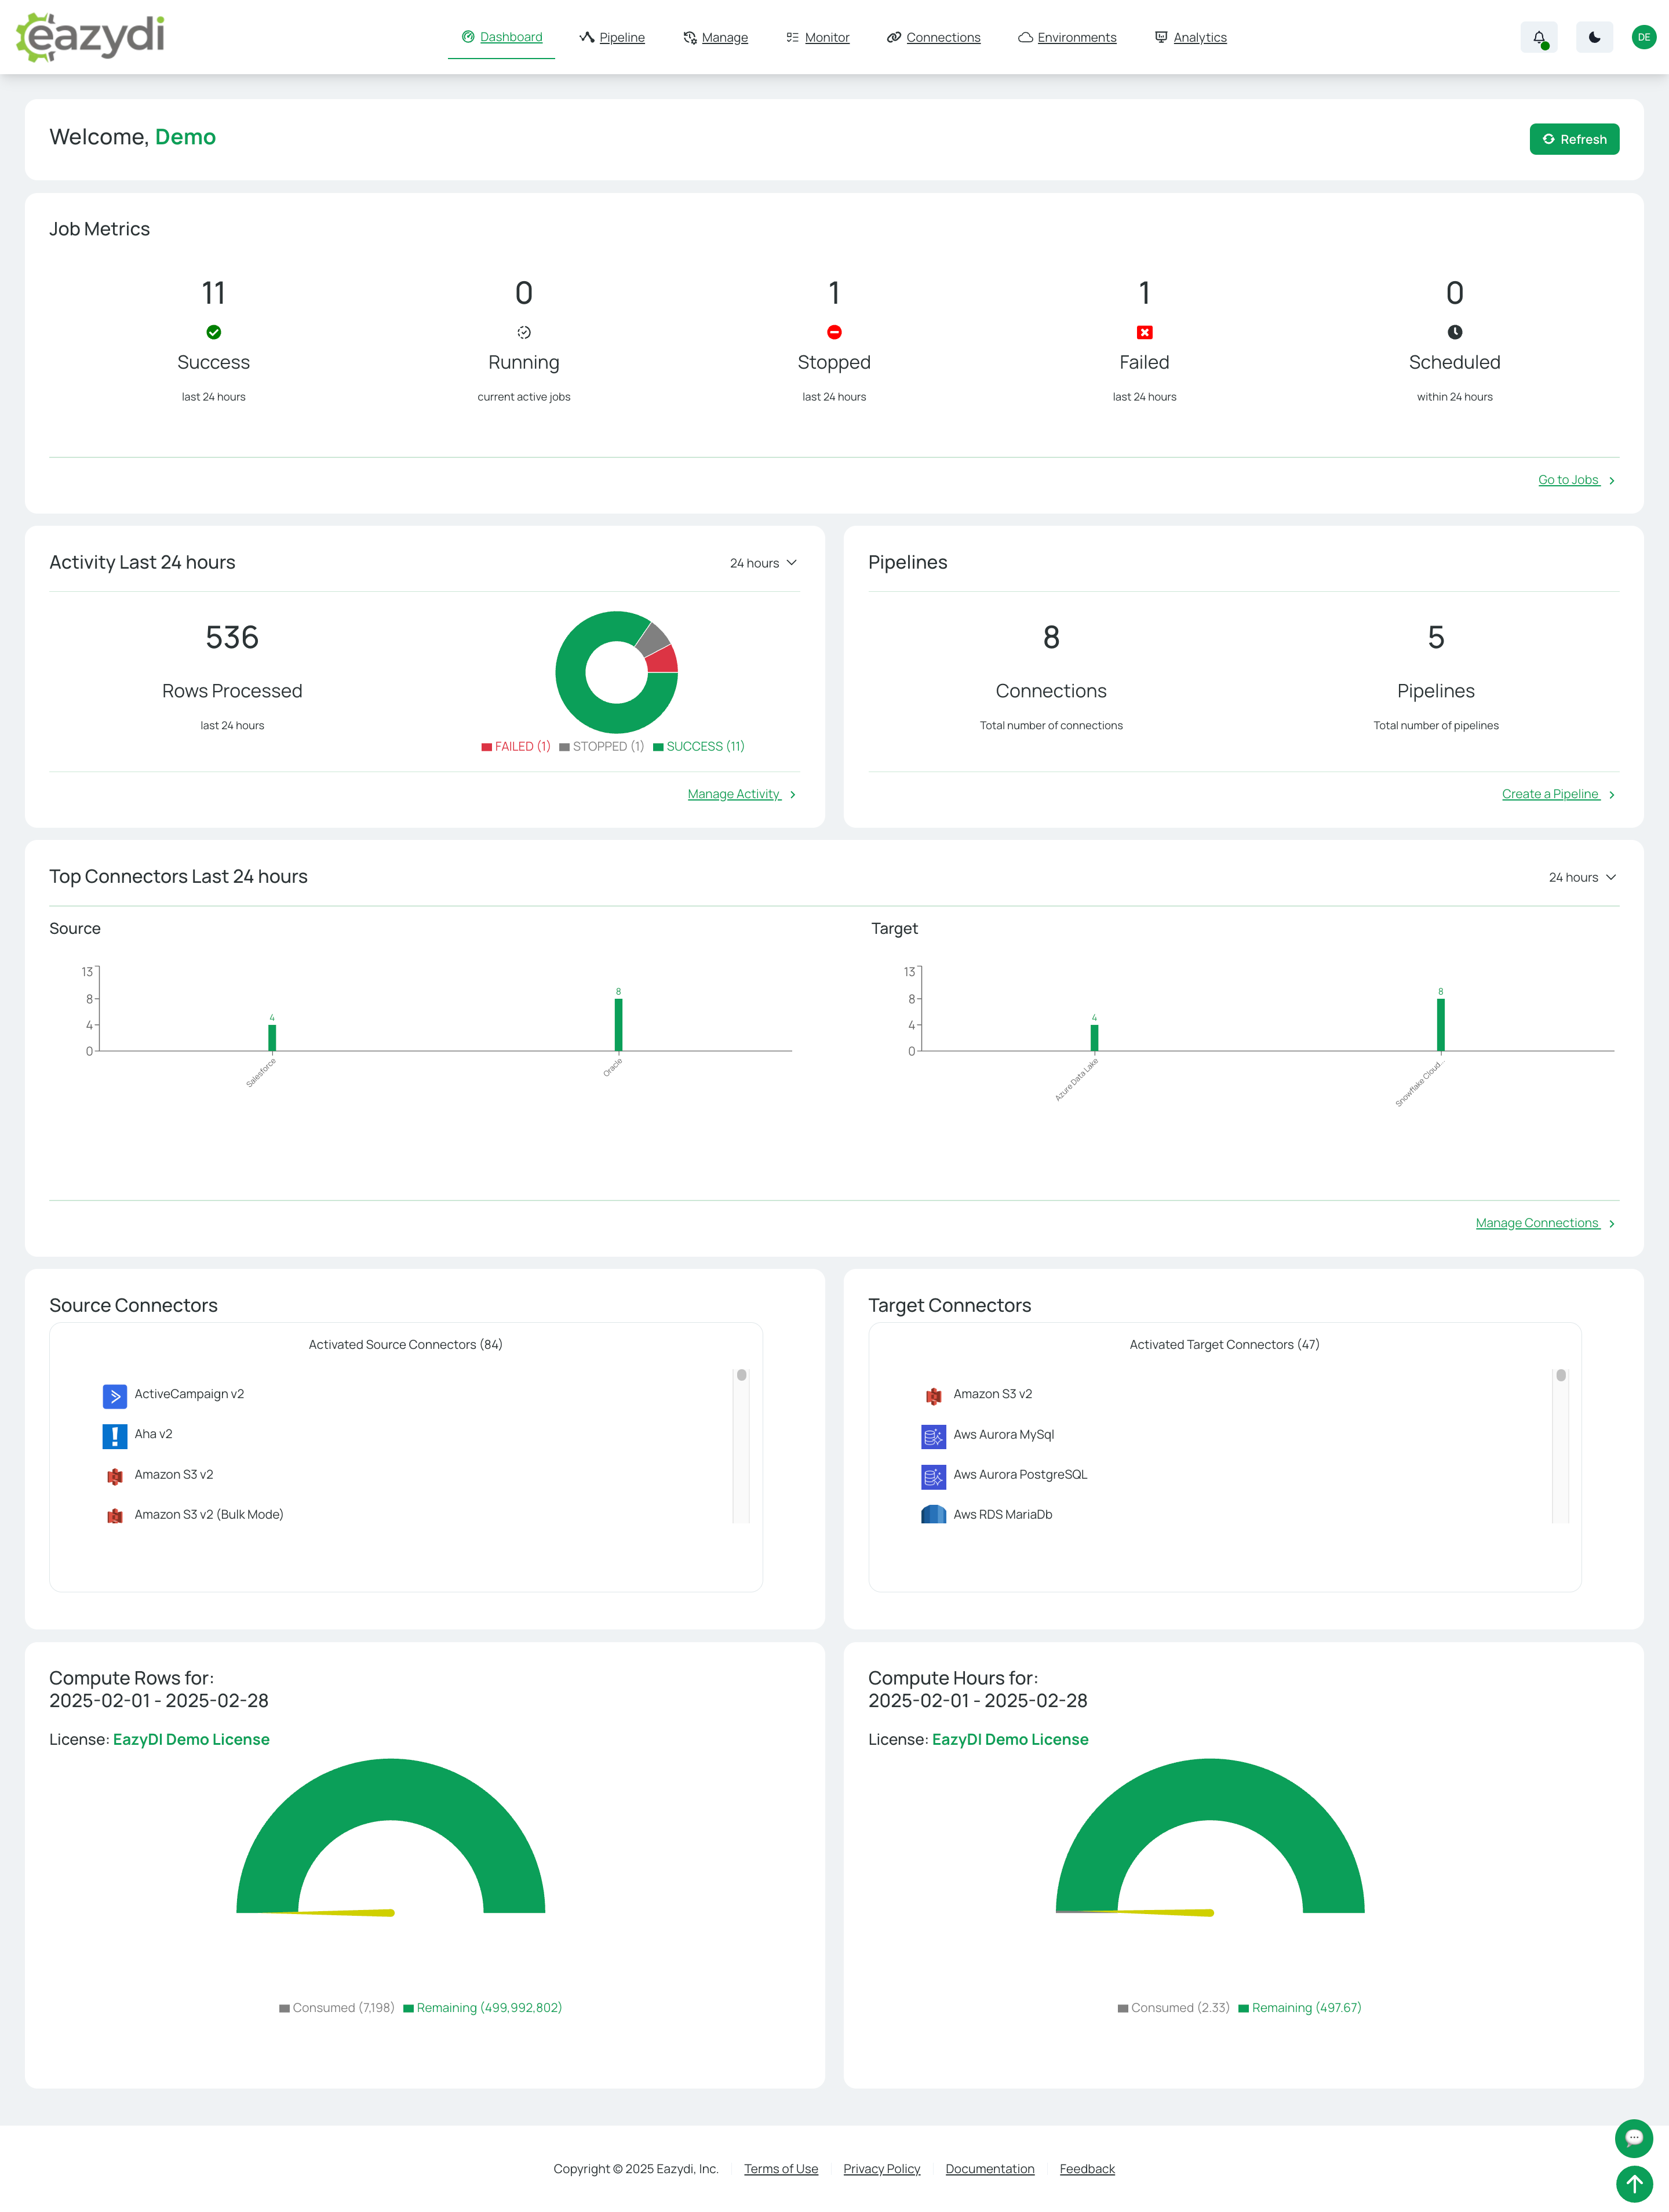Open the Pipeline nav tab
This screenshot has height=2212, width=1669.
(612, 38)
